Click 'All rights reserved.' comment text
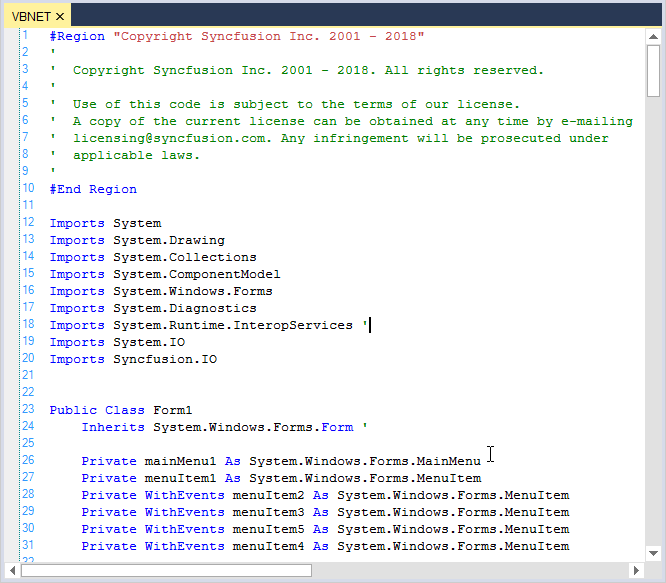The width and height of the screenshot is (666, 583). [x=464, y=70]
